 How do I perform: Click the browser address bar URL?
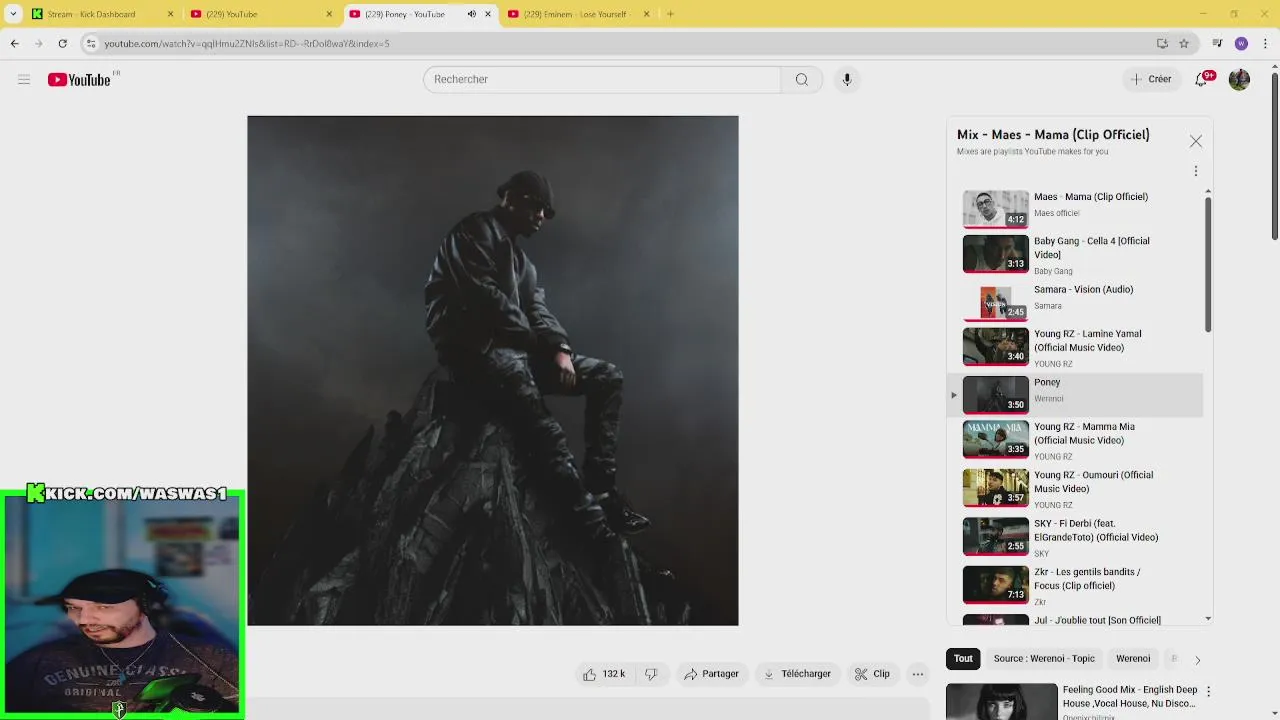coord(247,43)
